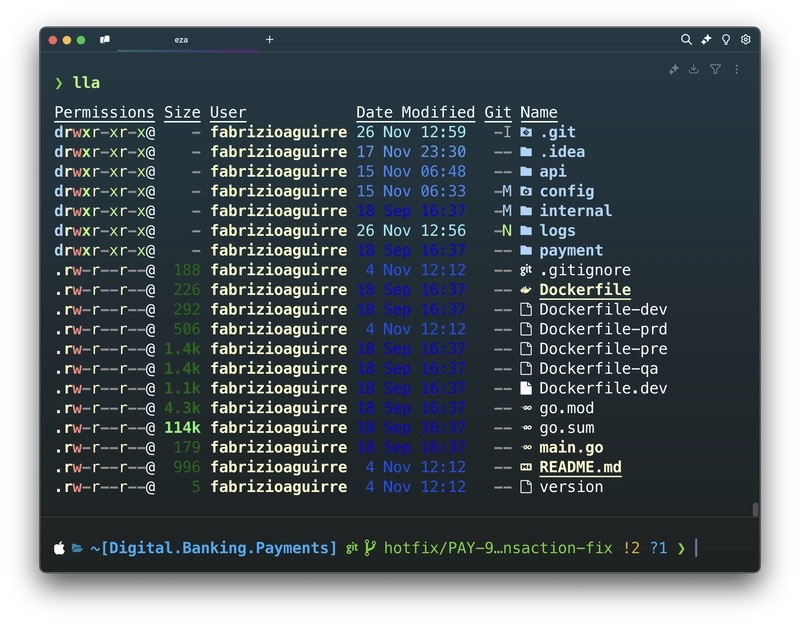Click the go.sum file name
Image resolution: width=800 pixels, height=625 pixels.
pos(567,428)
